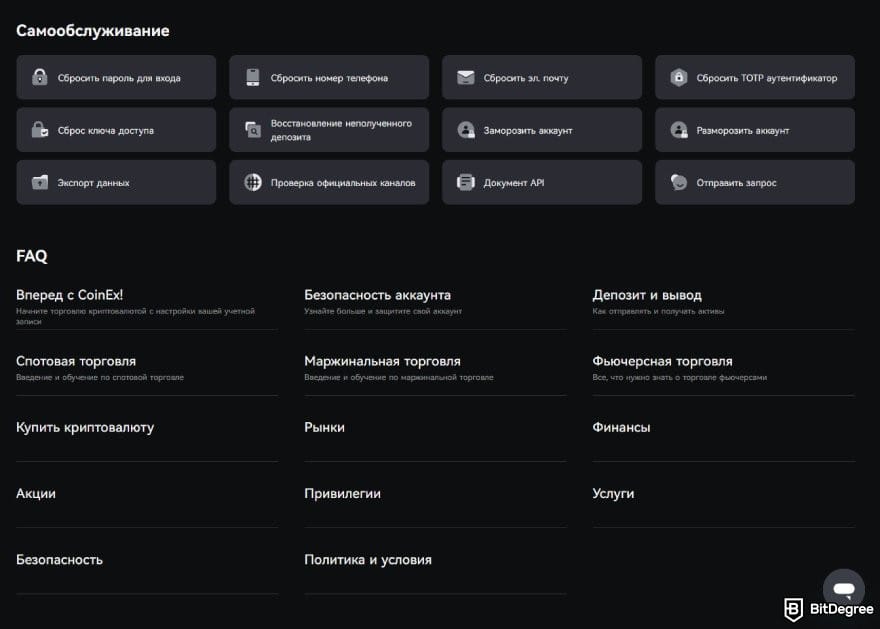View Акции FAQ section
Image resolution: width=880 pixels, height=629 pixels.
(36, 493)
